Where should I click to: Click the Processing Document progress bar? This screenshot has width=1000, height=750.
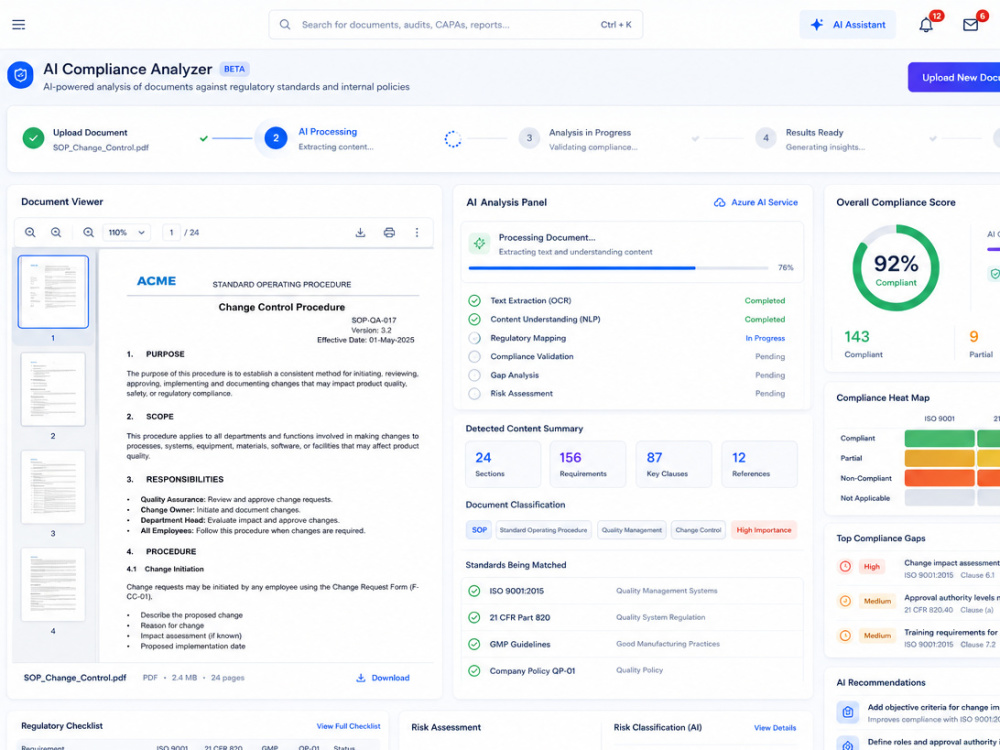coord(618,268)
